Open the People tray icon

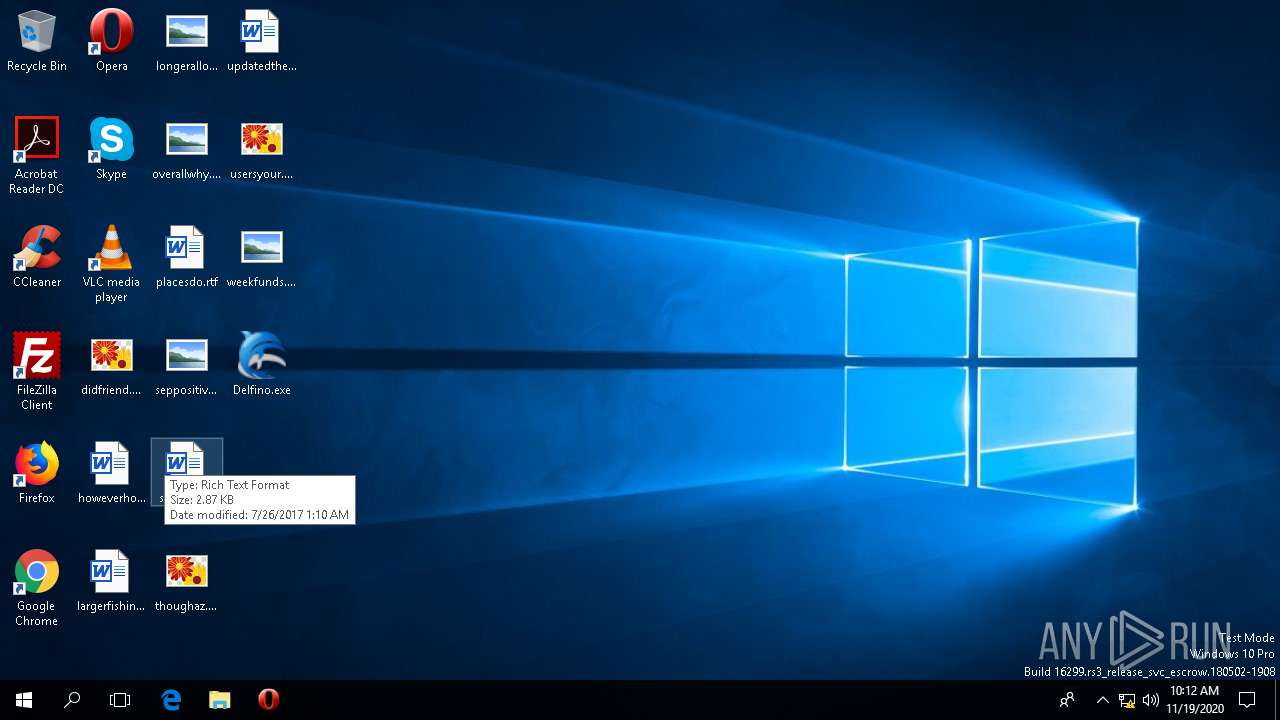point(1068,700)
